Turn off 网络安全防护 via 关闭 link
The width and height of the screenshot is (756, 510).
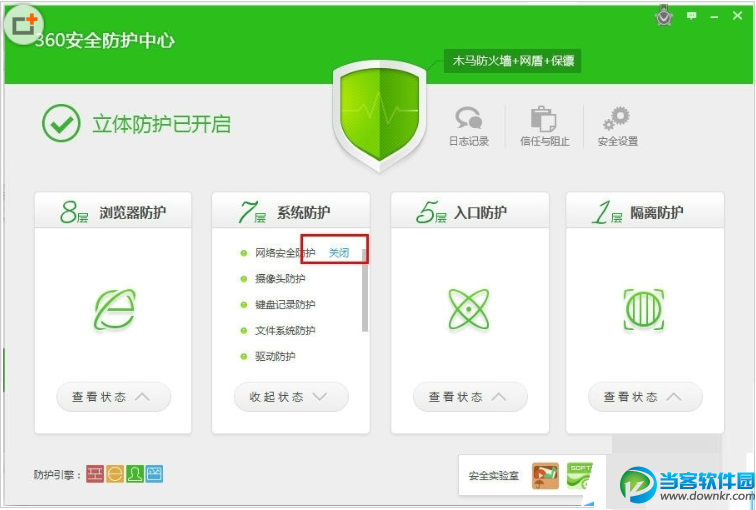click(338, 253)
